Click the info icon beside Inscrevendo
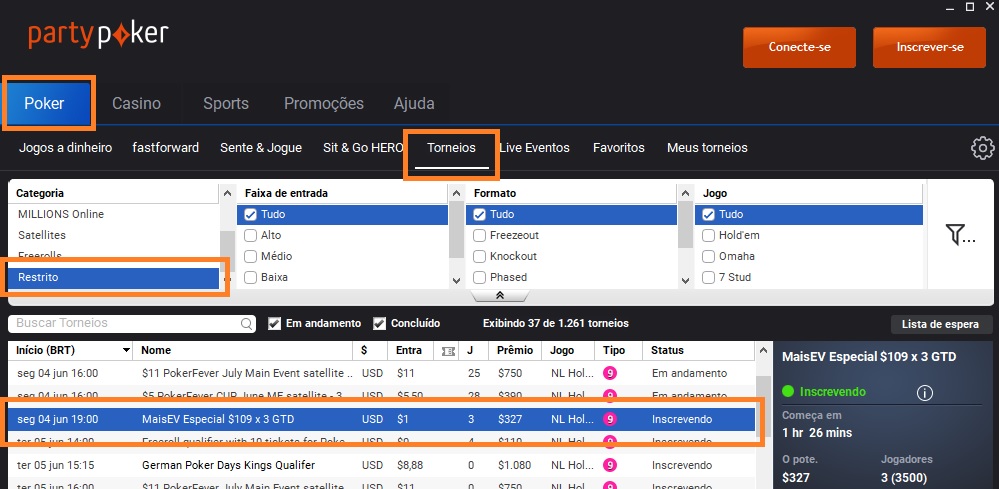The height and width of the screenshot is (489, 999). [924, 393]
